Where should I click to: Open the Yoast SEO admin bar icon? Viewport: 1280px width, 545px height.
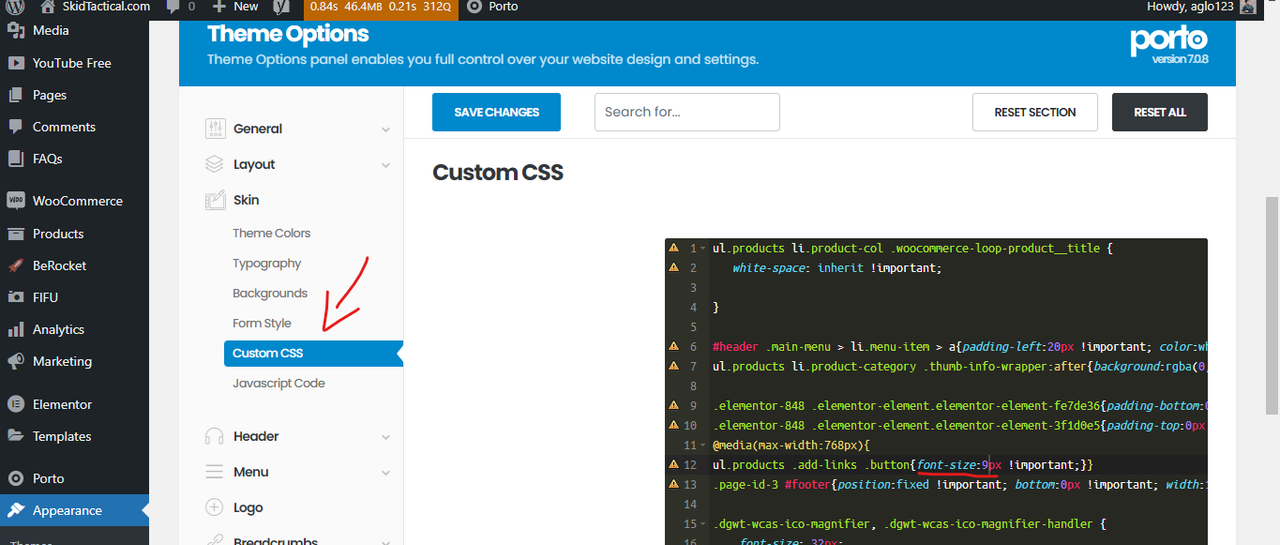(x=282, y=7)
